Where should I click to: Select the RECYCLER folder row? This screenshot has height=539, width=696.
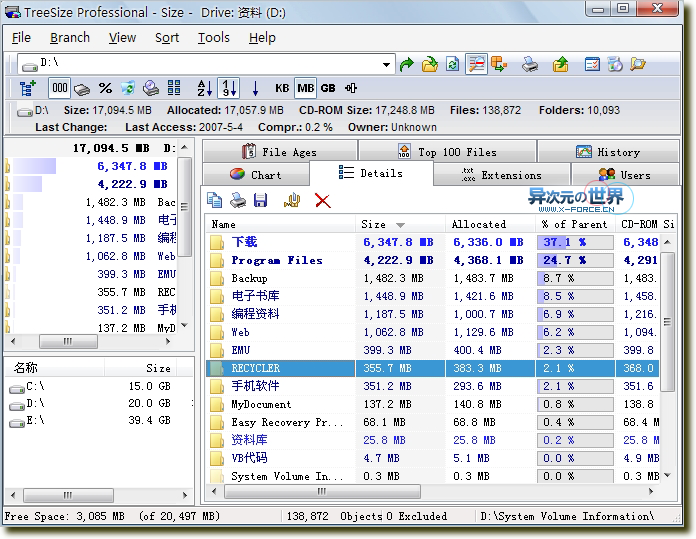[x=432, y=368]
